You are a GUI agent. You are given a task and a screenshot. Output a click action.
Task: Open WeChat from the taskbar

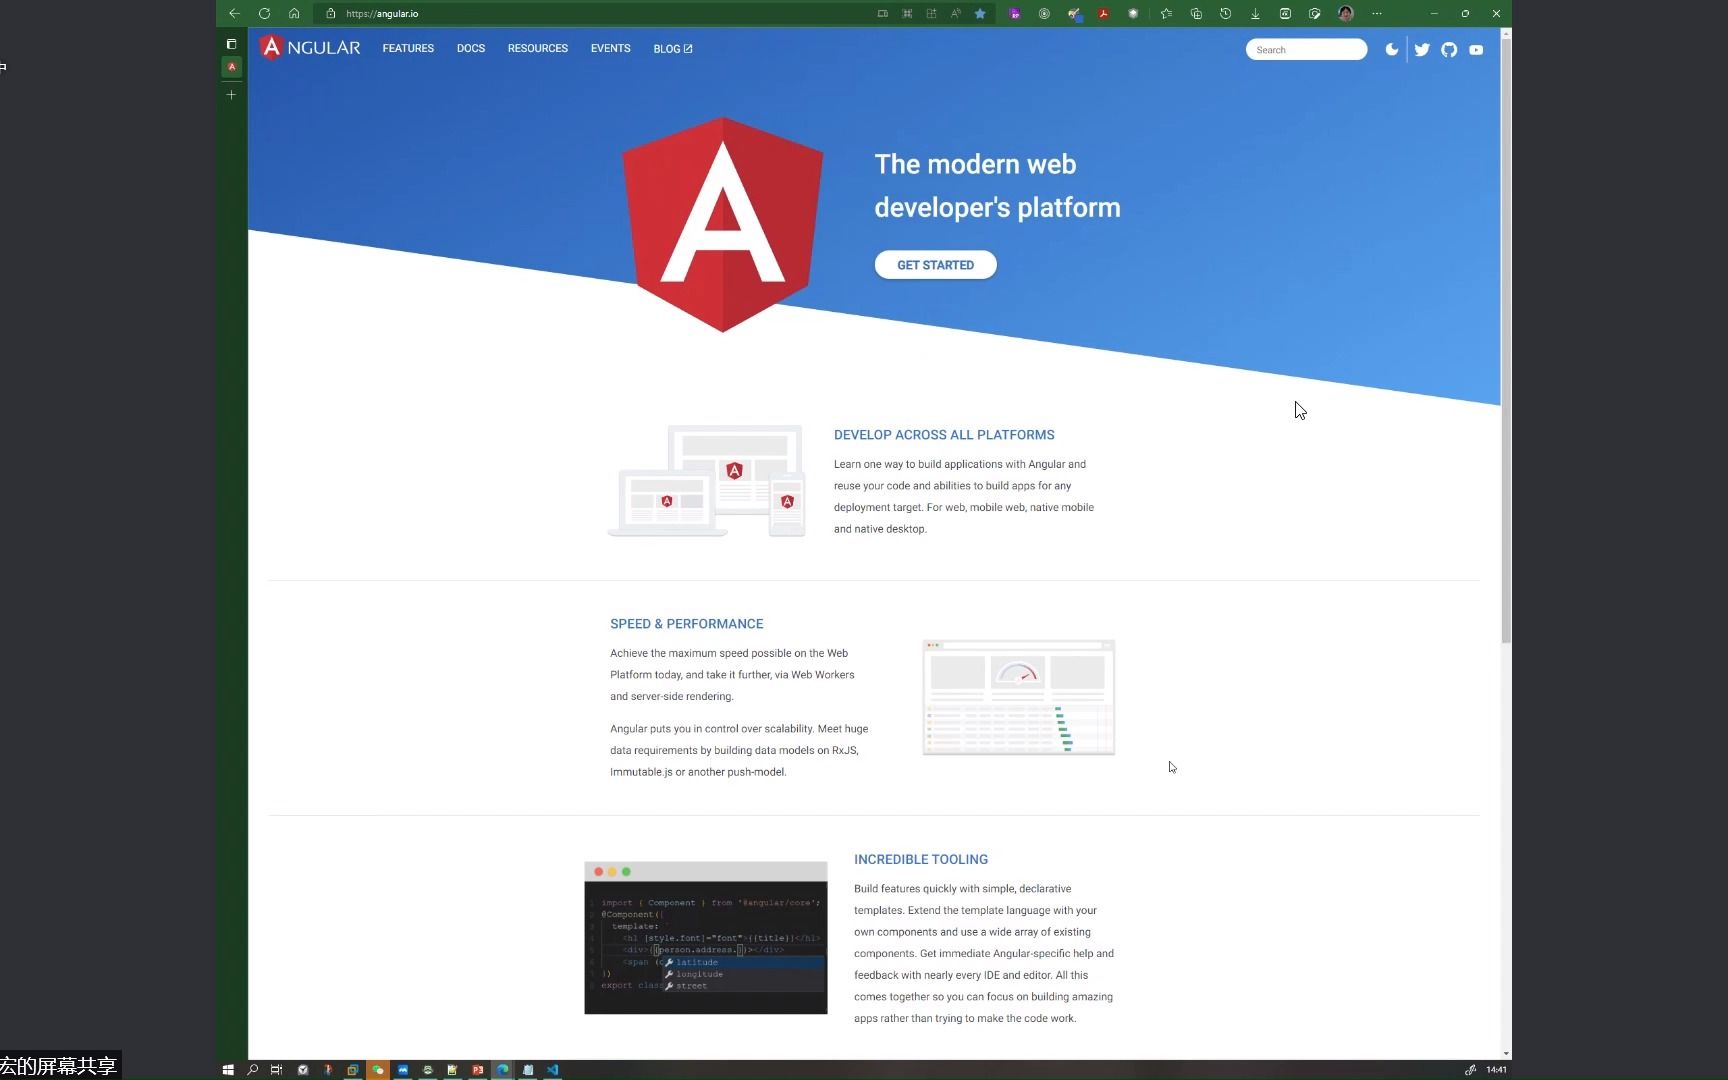click(x=378, y=1069)
